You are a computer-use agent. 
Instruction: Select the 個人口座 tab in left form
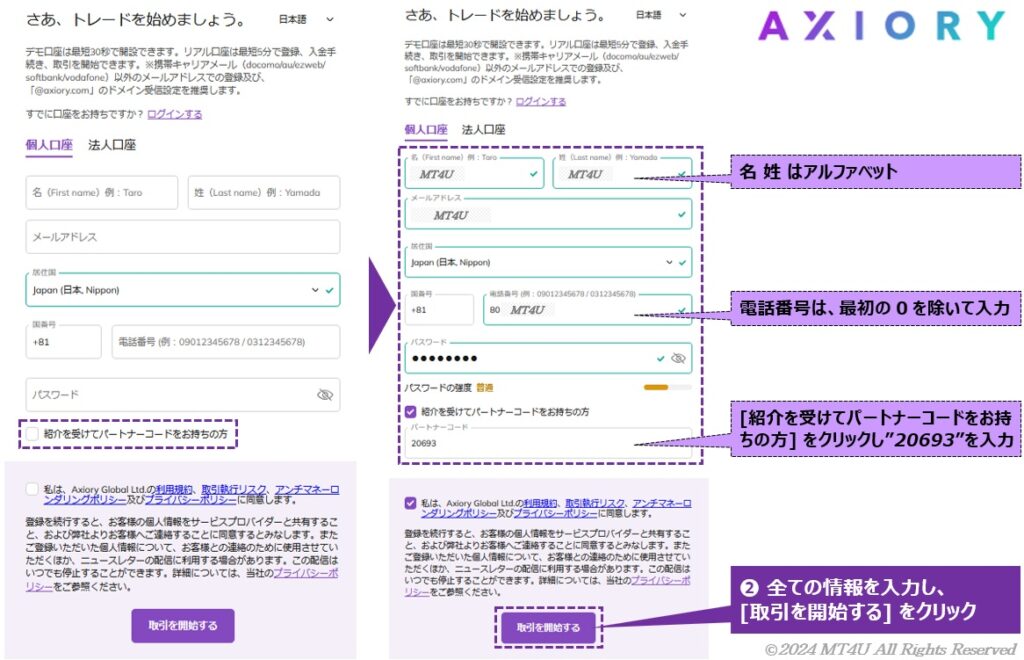tap(49, 145)
